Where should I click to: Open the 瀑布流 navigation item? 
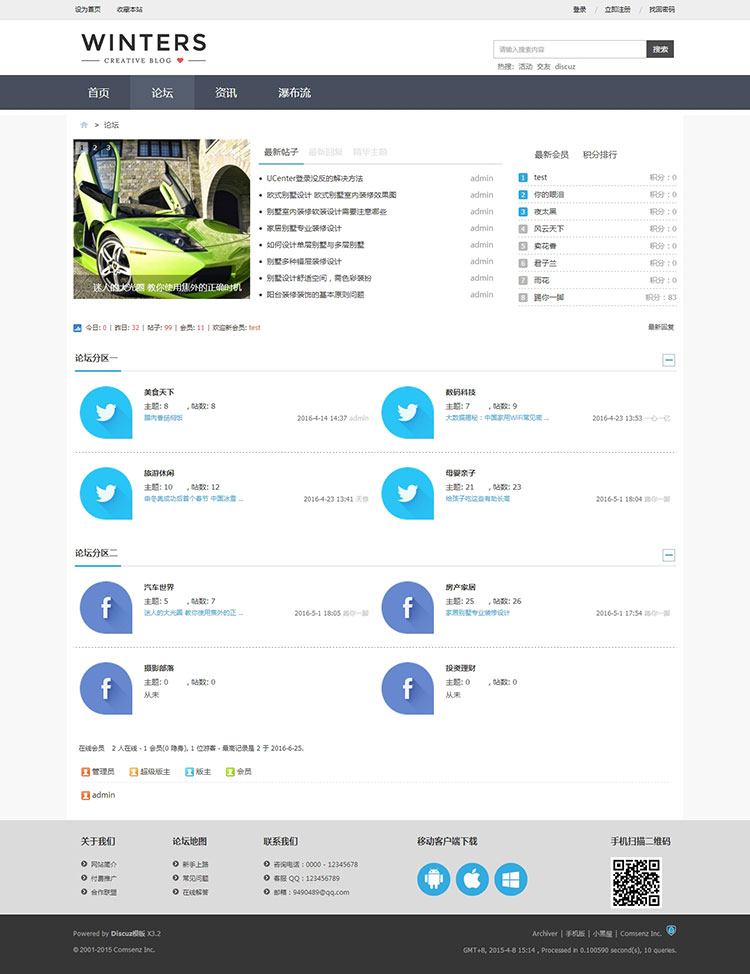294,93
